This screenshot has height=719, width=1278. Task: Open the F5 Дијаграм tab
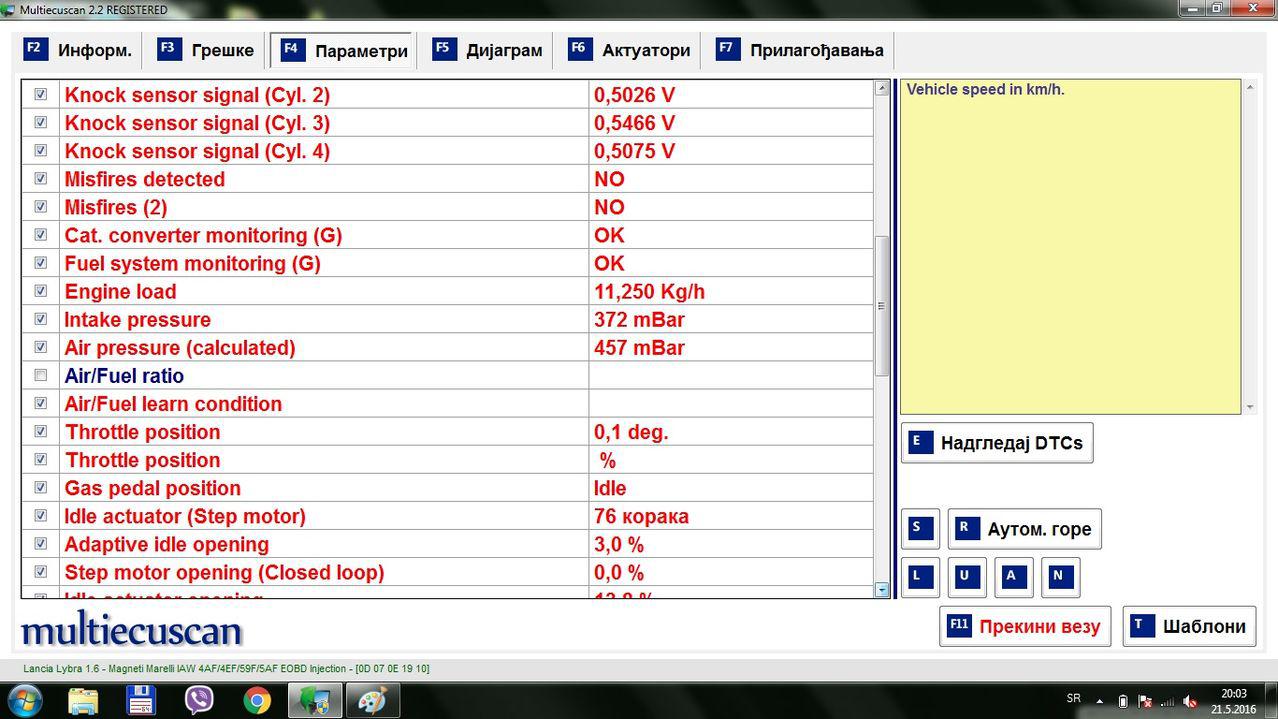488,50
